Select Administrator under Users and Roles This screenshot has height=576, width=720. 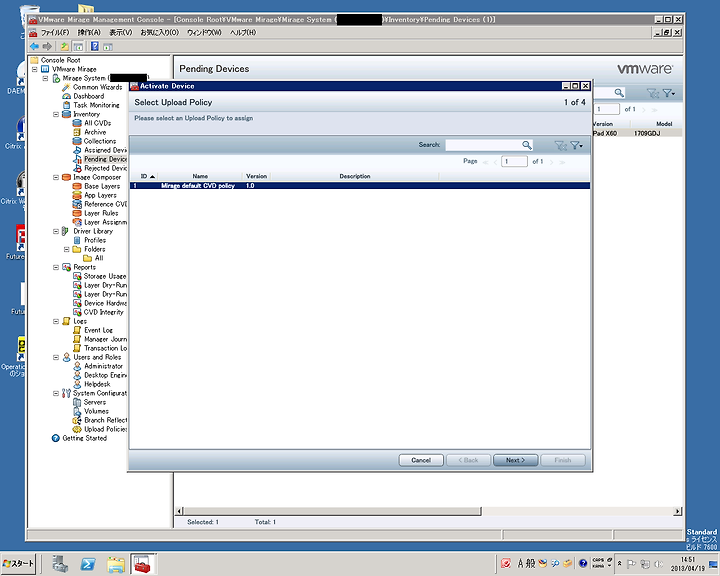(103, 366)
